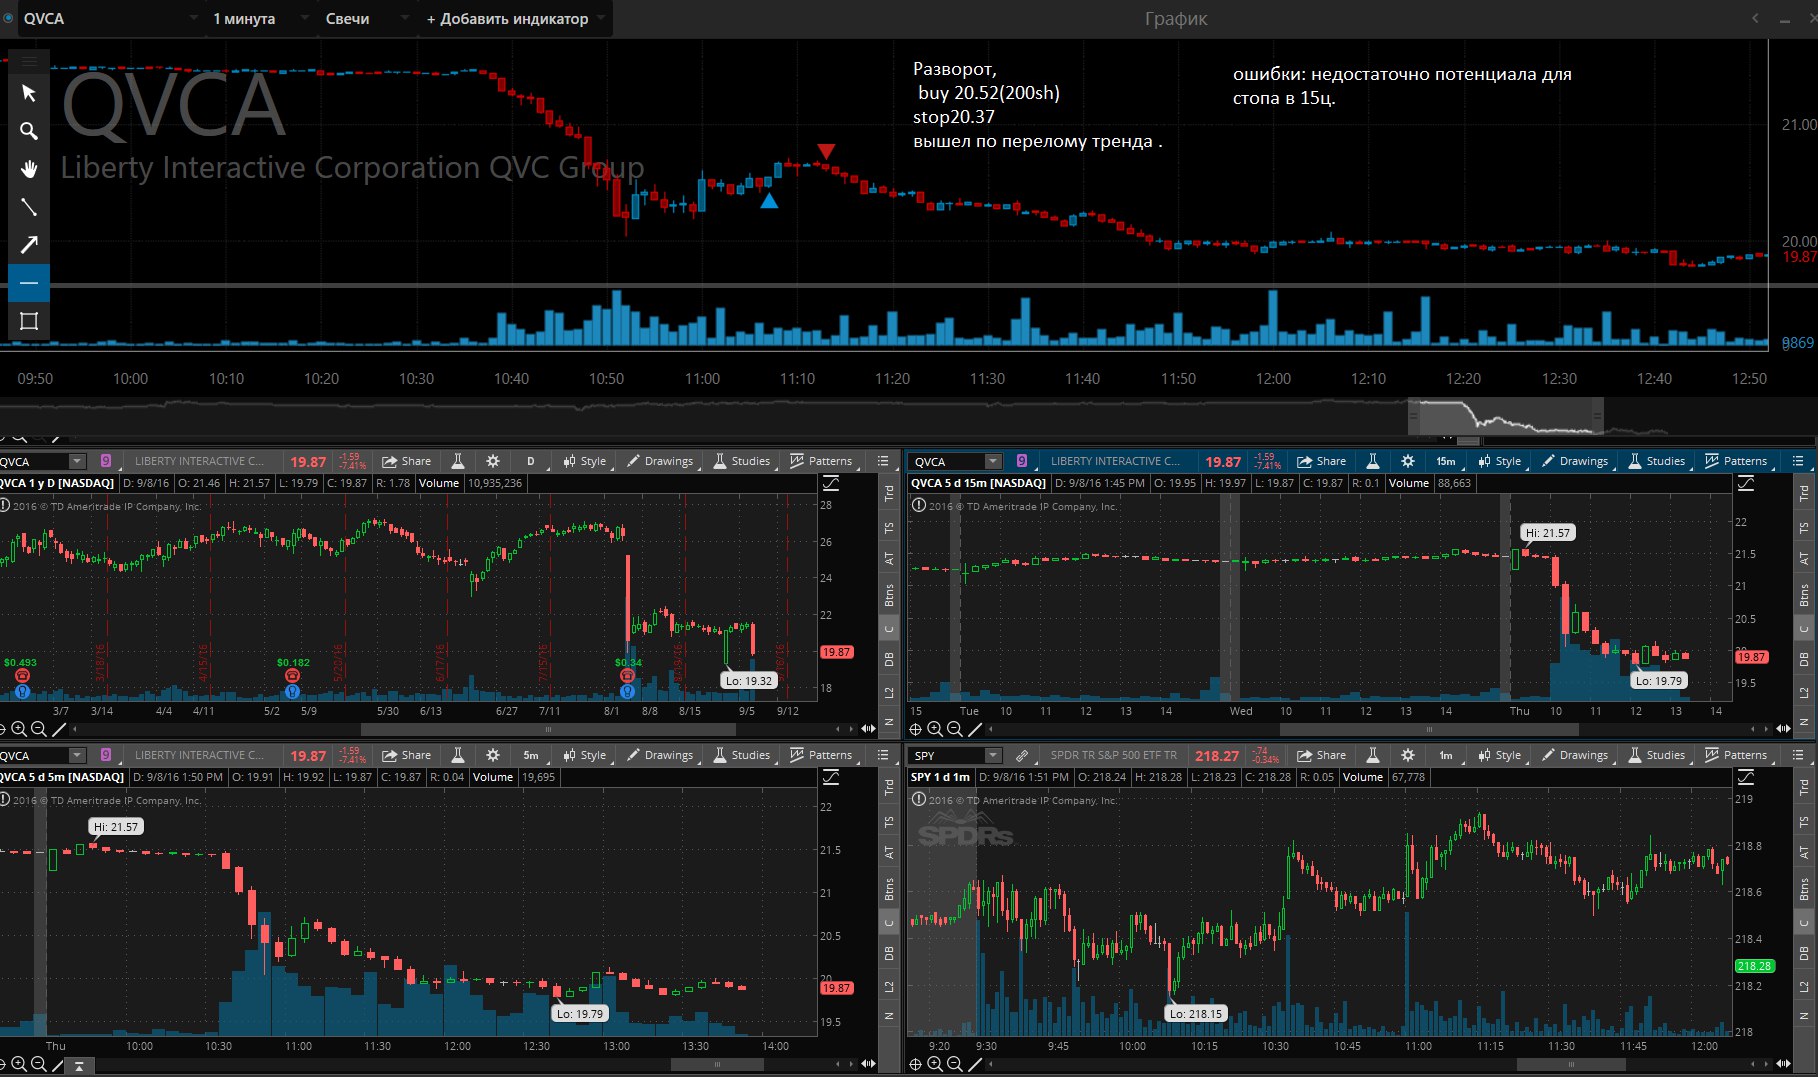Click Share in the SPY chart toolbar

1321,755
